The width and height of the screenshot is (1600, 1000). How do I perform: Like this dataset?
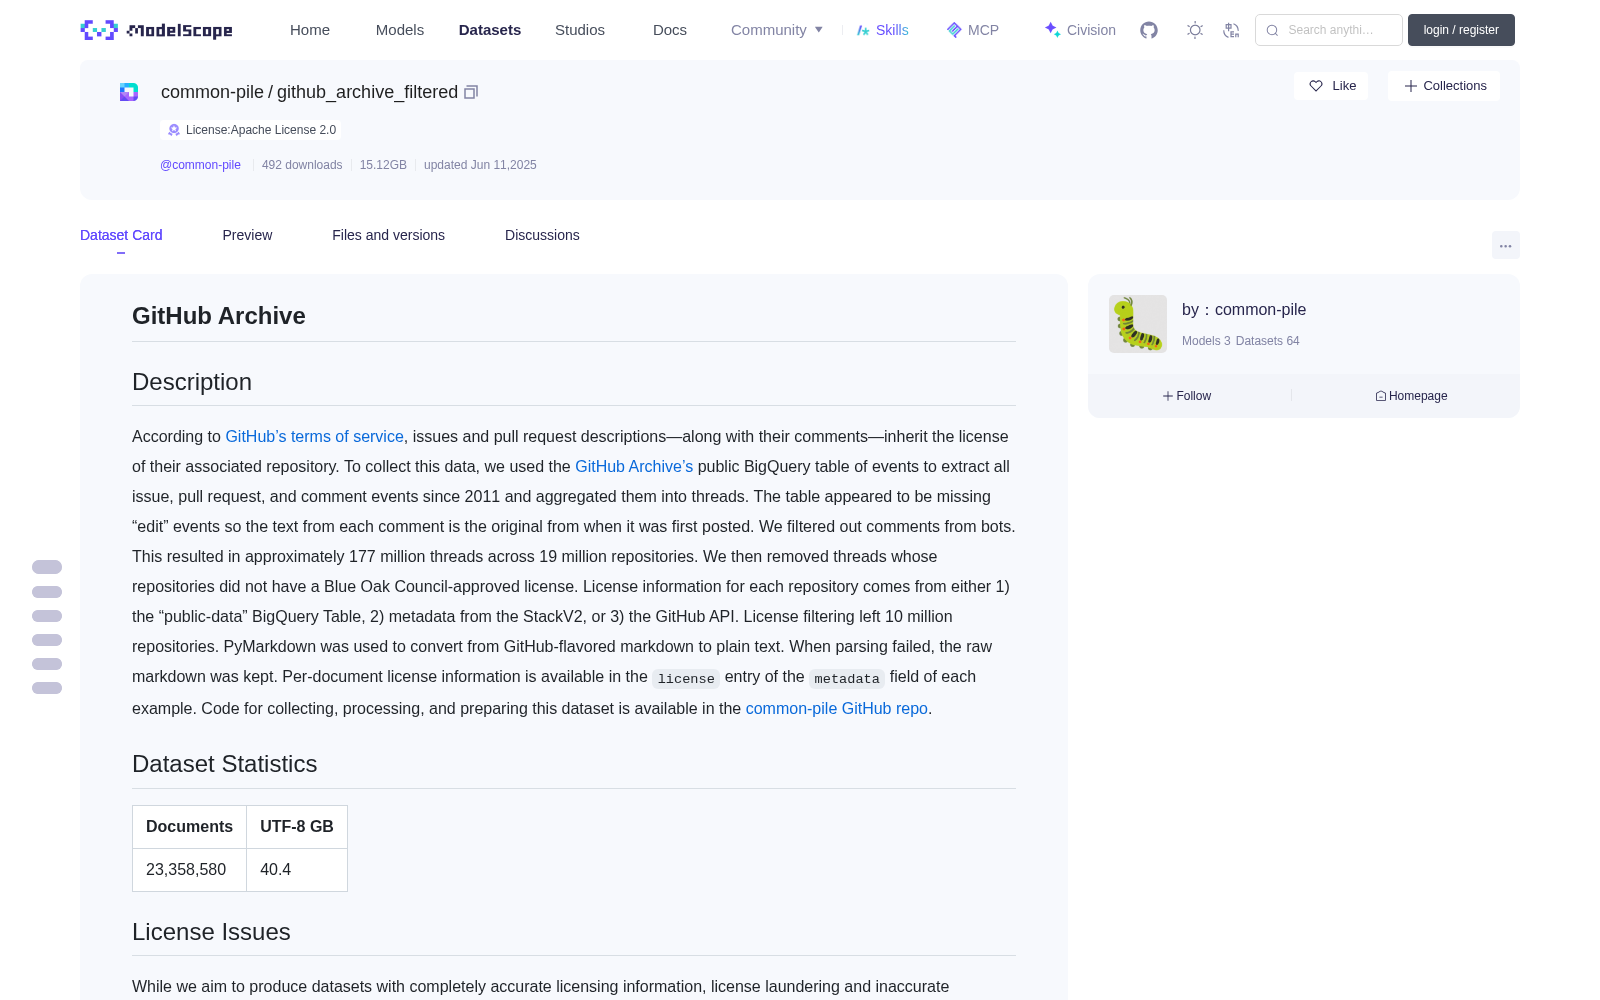point(1332,86)
